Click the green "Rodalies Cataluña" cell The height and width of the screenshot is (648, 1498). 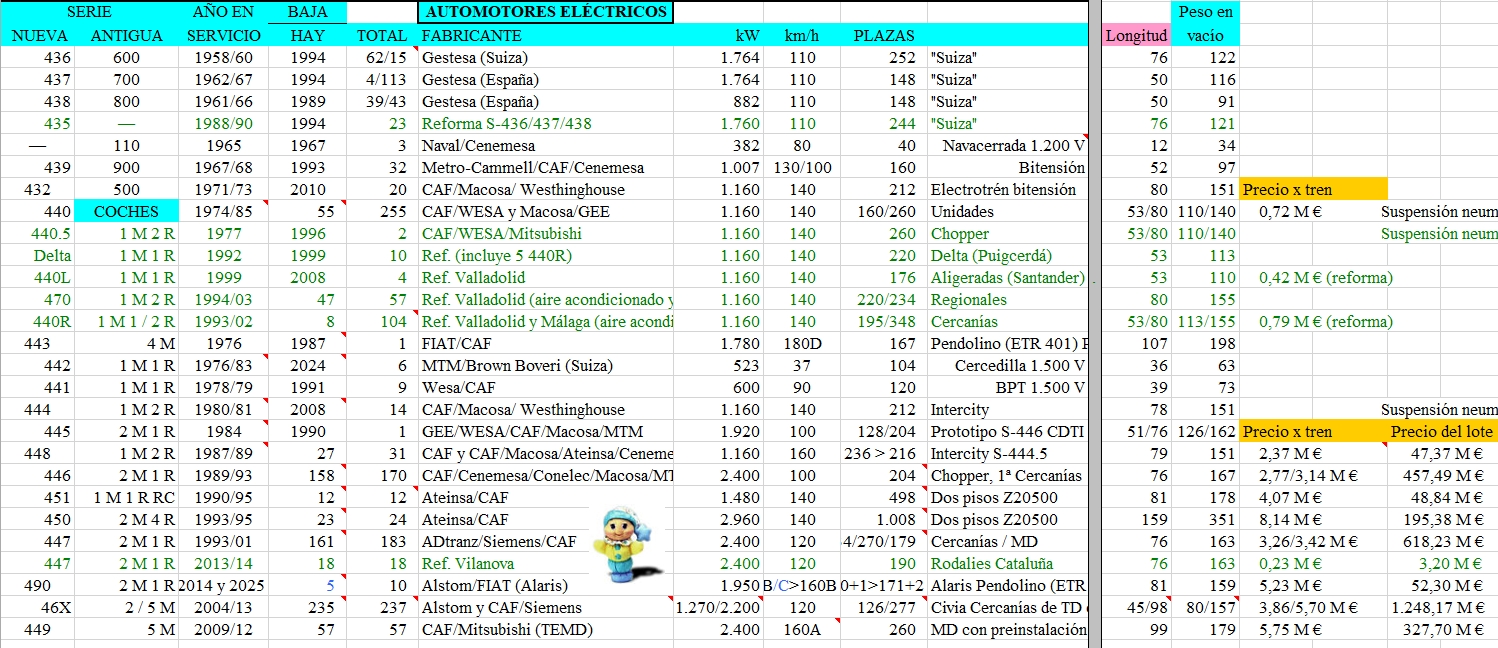pyautogui.click(x=991, y=563)
